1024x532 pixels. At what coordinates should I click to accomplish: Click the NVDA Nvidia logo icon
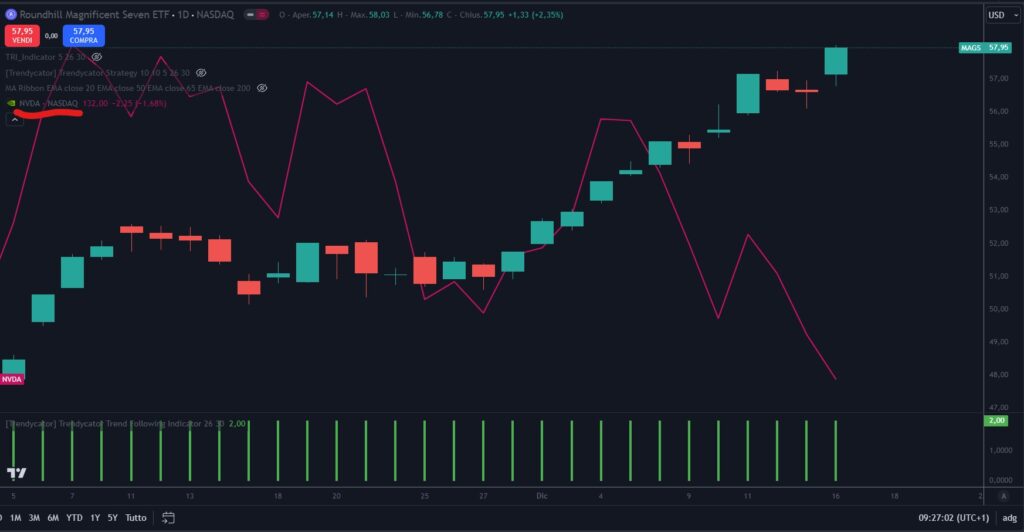(x=11, y=103)
